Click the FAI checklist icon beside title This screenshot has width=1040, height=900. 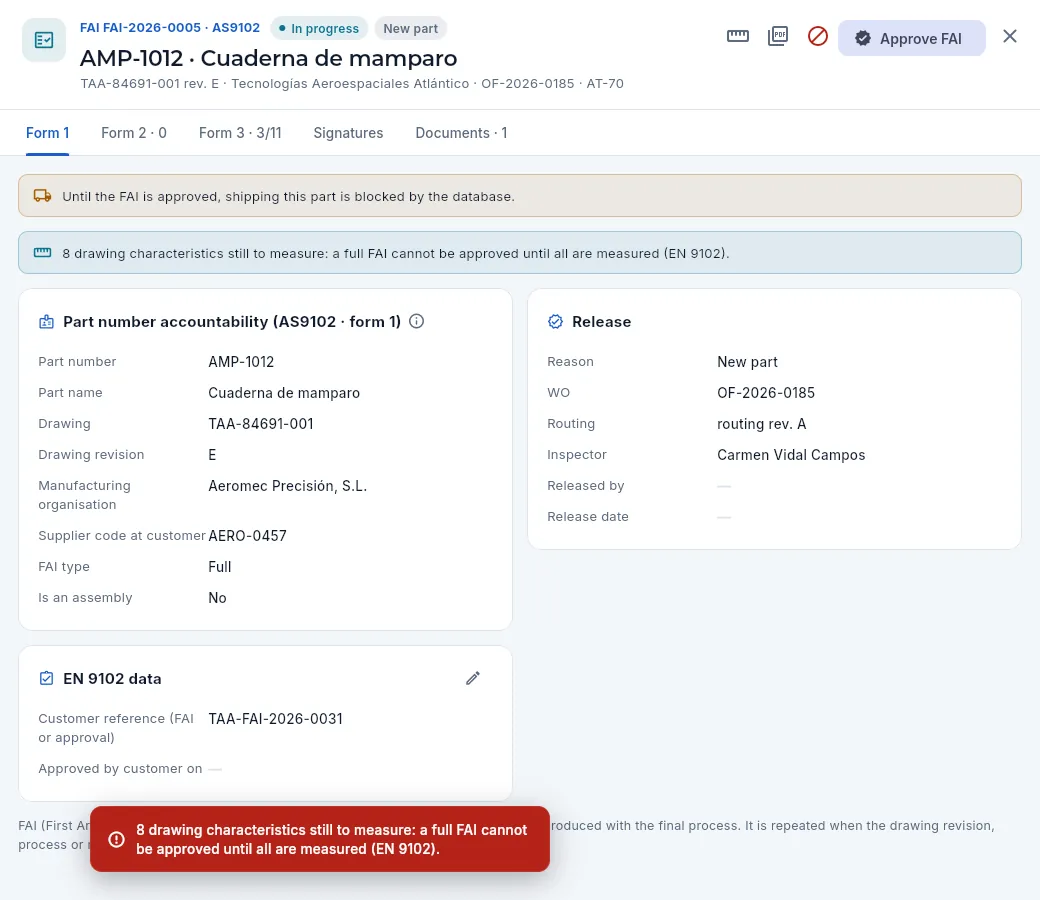[44, 40]
